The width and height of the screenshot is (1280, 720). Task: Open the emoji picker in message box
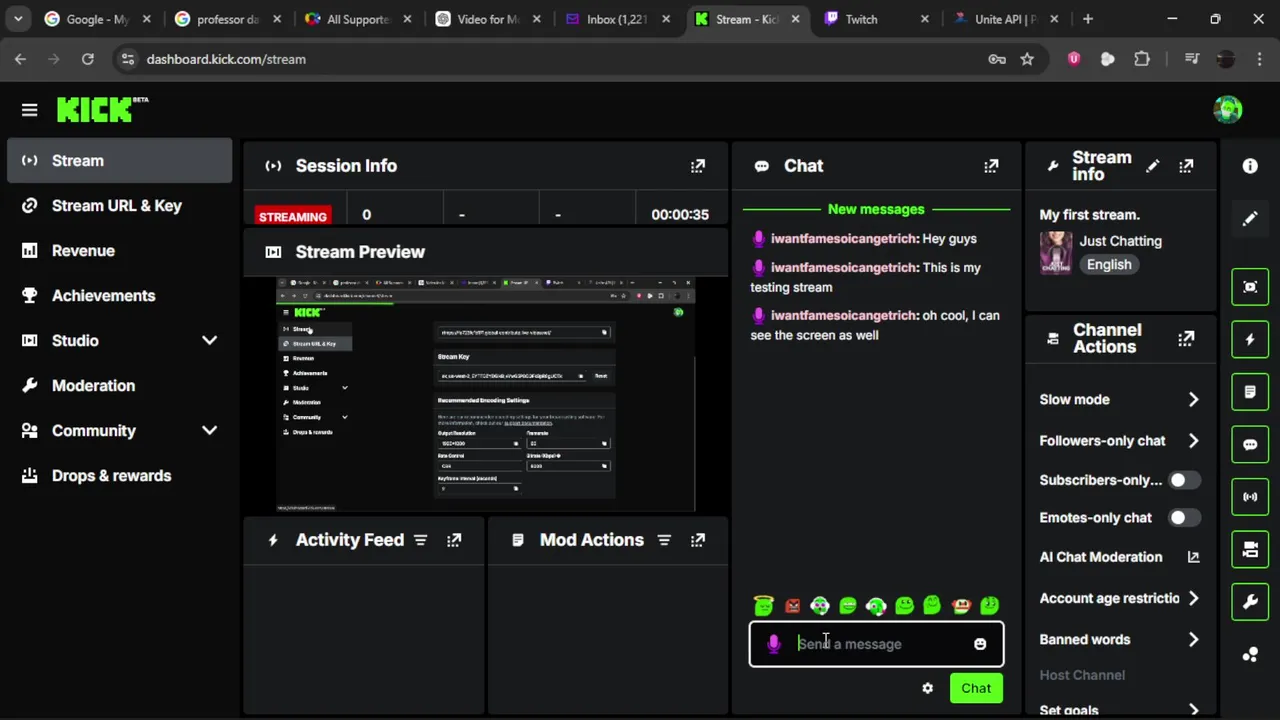pyautogui.click(x=980, y=644)
